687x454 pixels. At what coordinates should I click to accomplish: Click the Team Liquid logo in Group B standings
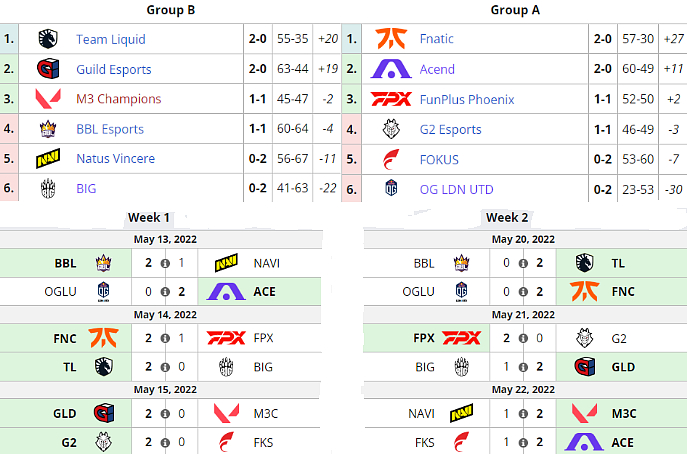coord(47,39)
